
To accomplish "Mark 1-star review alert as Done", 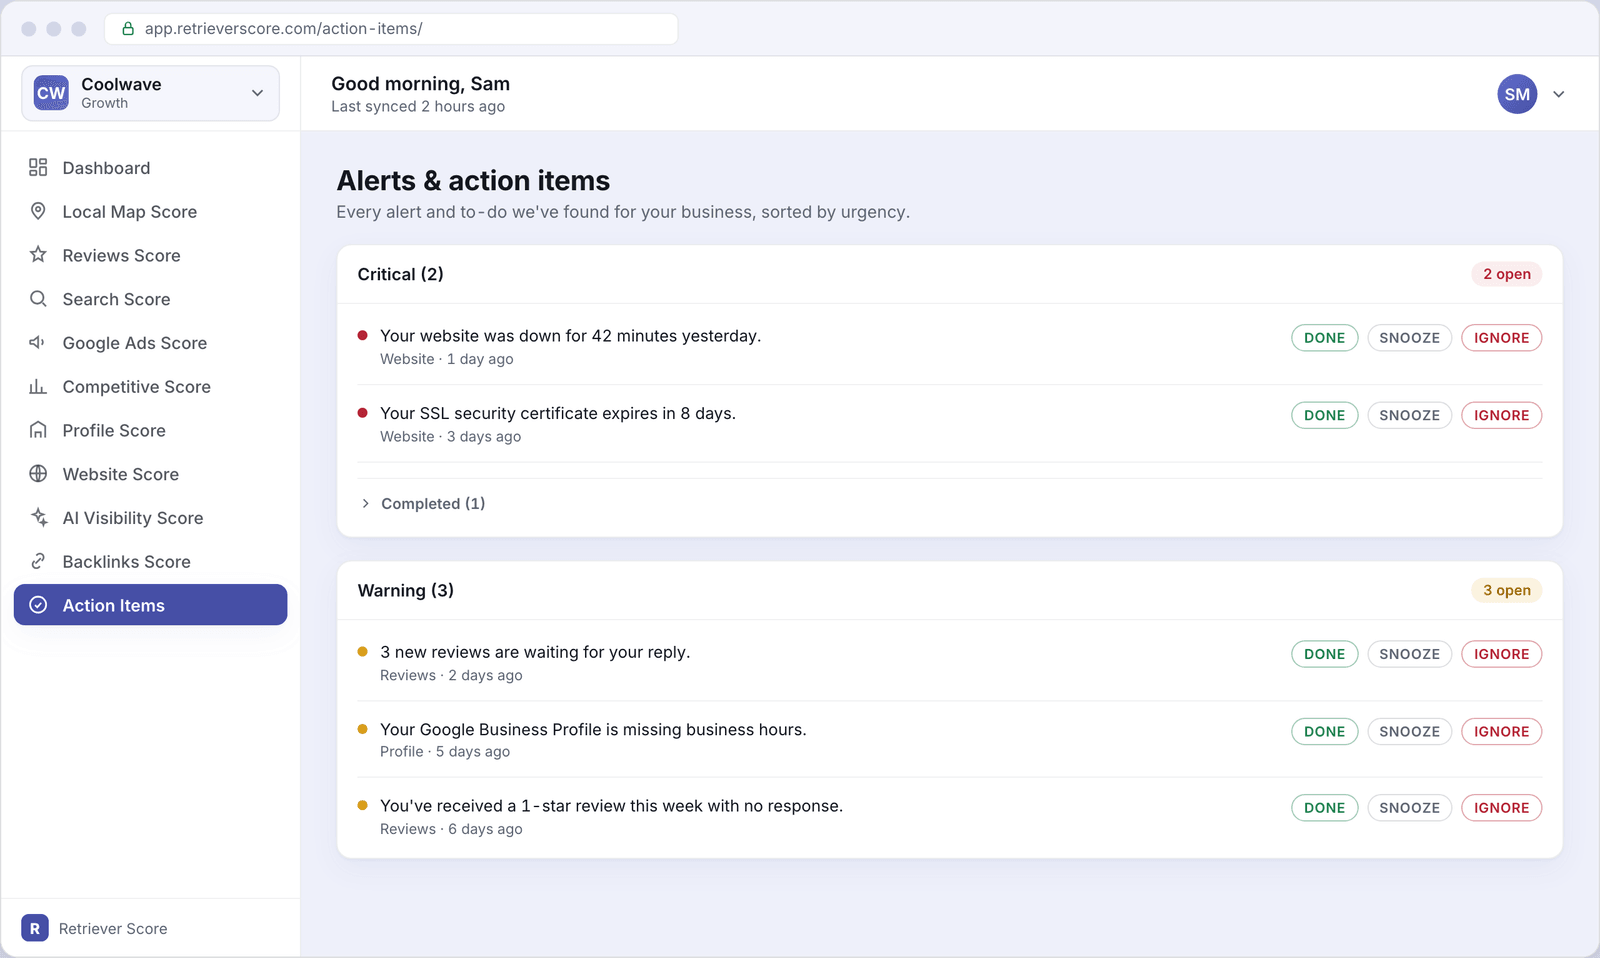I will pyautogui.click(x=1324, y=808).
